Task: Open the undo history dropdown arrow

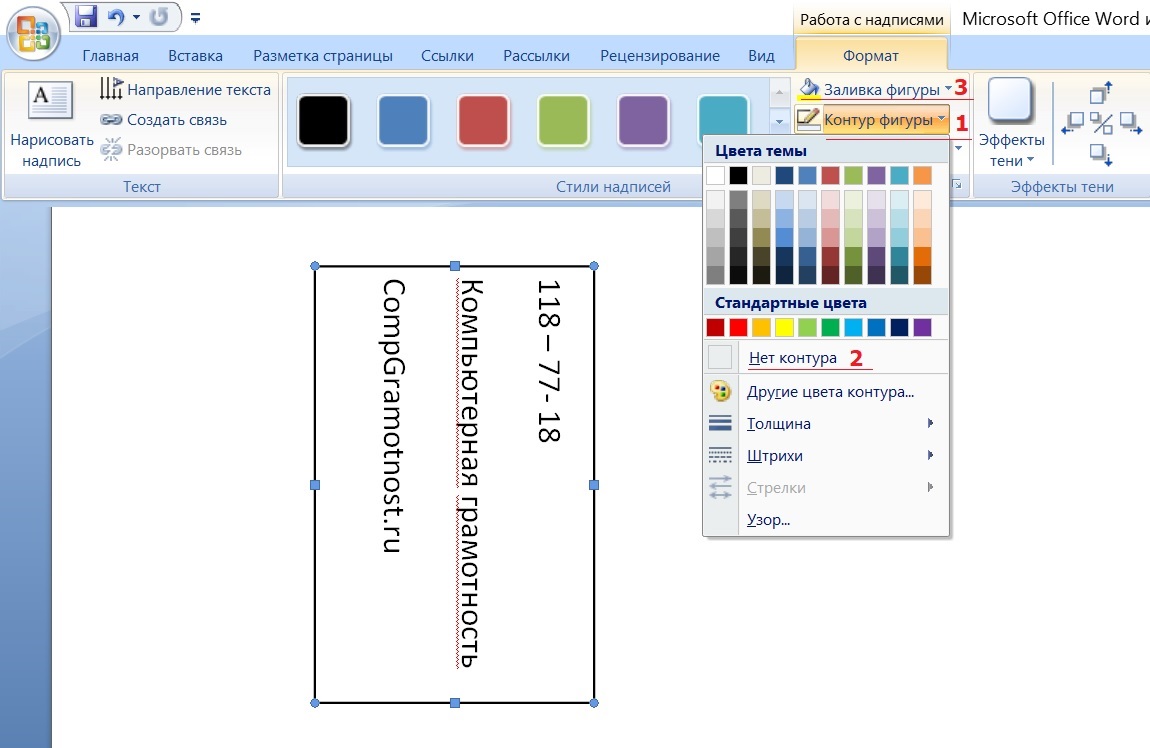Action: point(136,17)
